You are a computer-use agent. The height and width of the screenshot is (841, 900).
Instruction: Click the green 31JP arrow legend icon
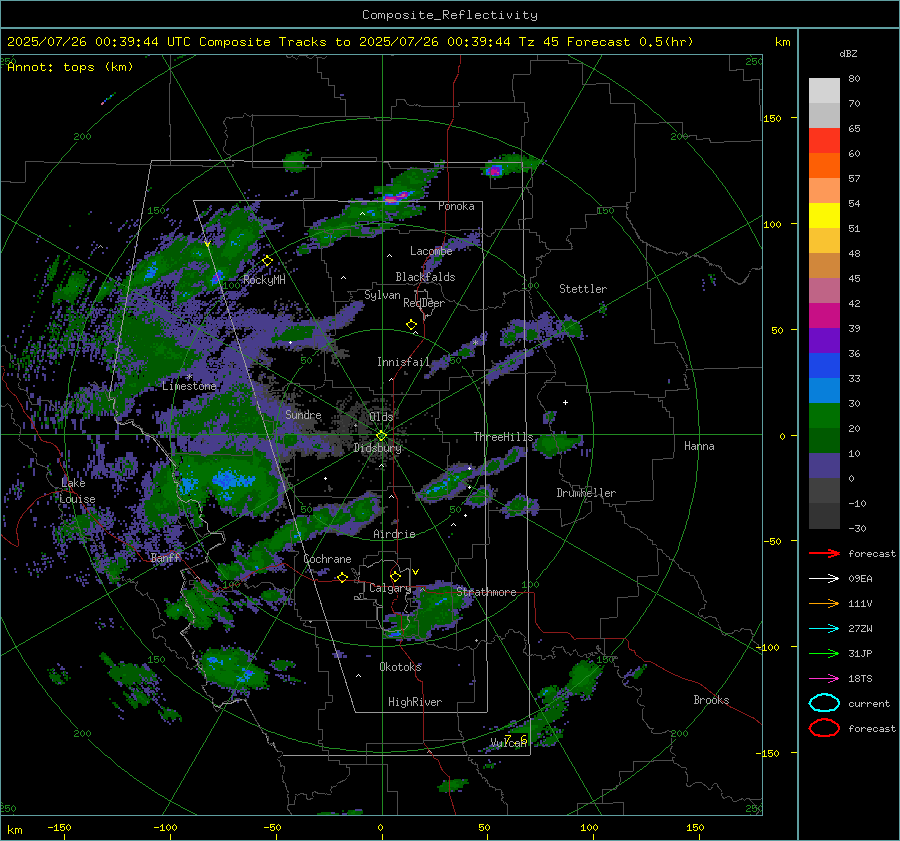824,653
